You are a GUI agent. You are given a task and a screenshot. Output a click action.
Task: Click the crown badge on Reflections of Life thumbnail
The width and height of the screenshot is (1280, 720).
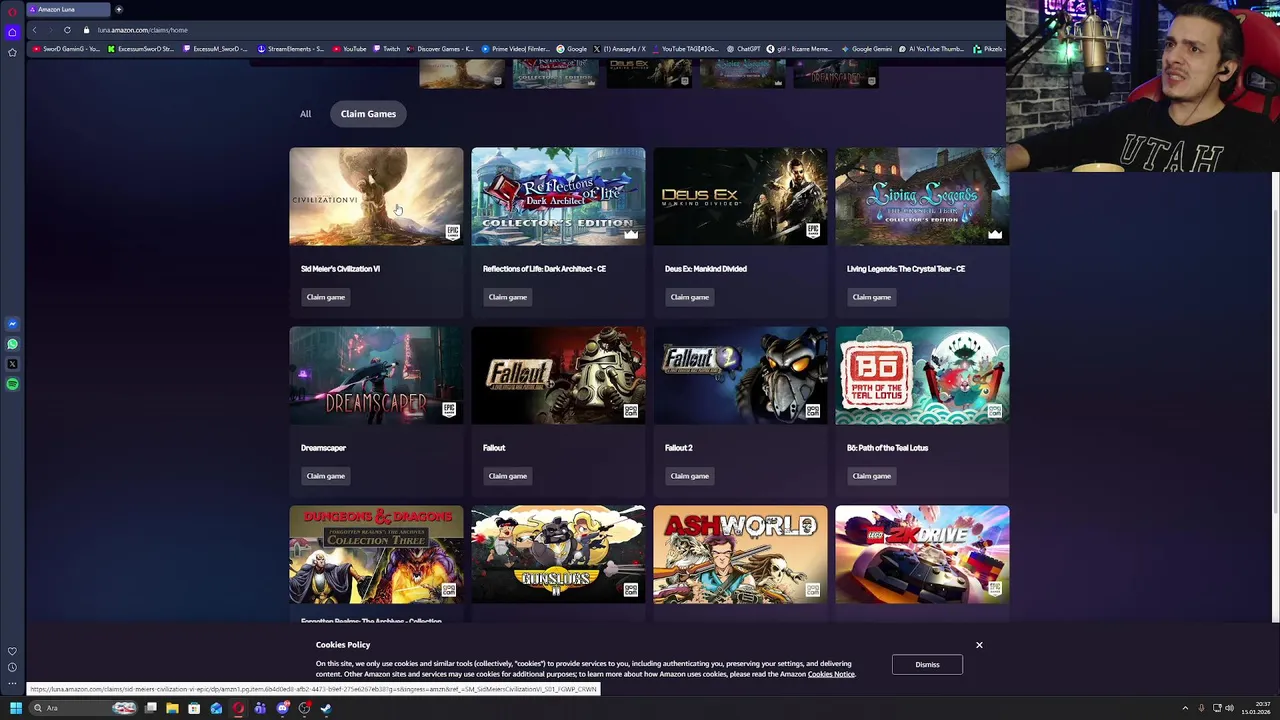pos(631,234)
